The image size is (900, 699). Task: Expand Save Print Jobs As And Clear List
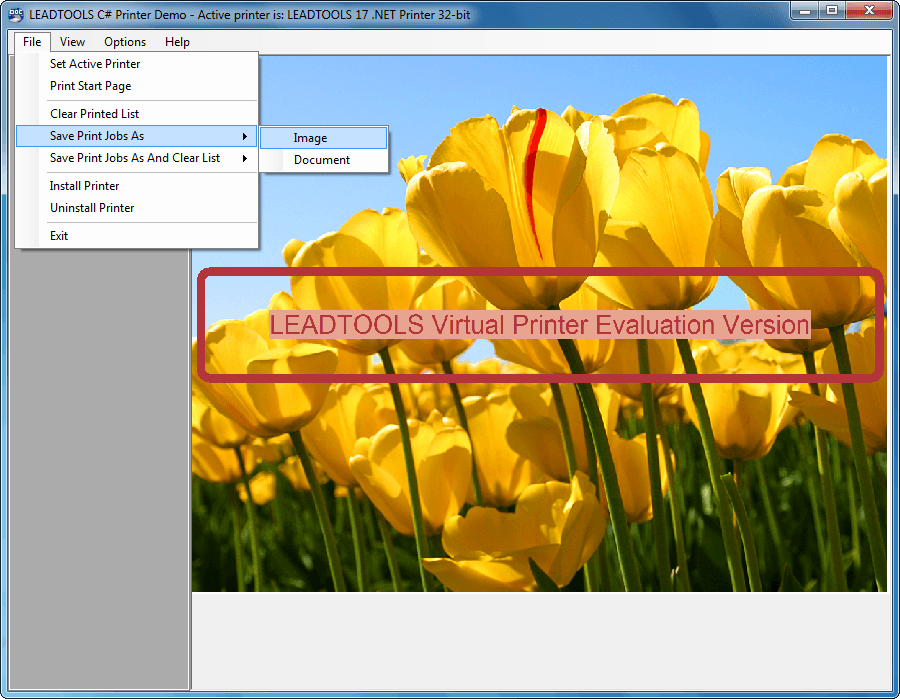(x=137, y=158)
